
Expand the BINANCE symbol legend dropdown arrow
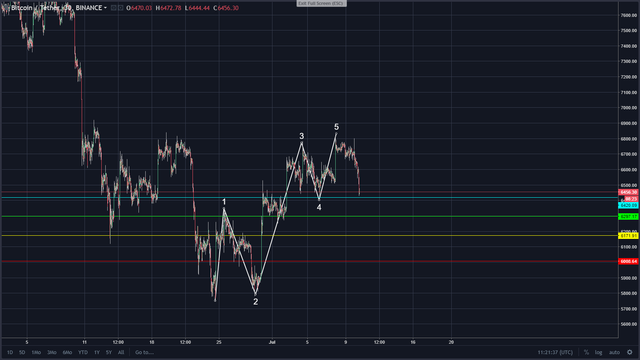105,8
